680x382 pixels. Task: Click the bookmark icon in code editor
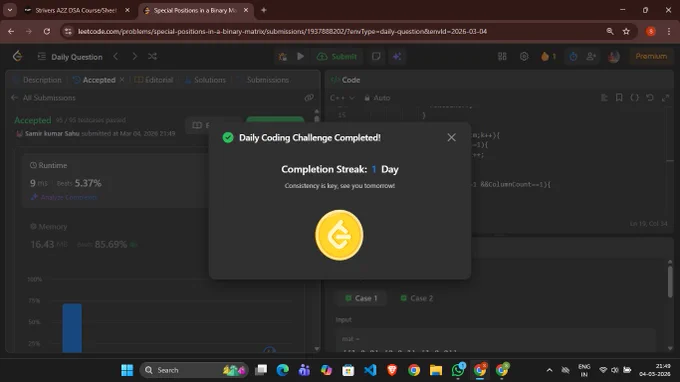point(619,98)
